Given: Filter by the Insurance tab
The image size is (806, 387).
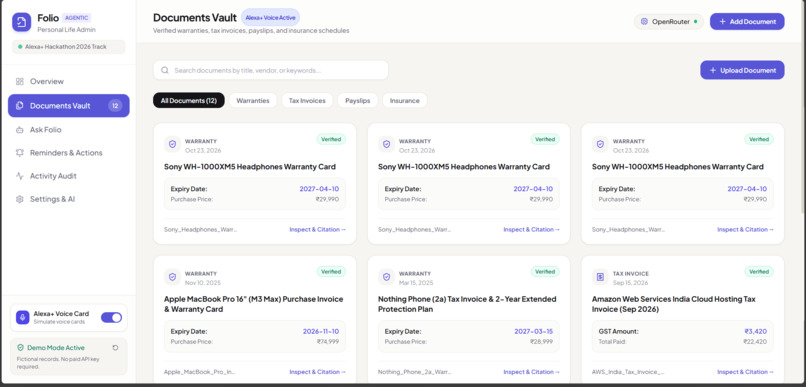Looking at the screenshot, I should tap(405, 101).
